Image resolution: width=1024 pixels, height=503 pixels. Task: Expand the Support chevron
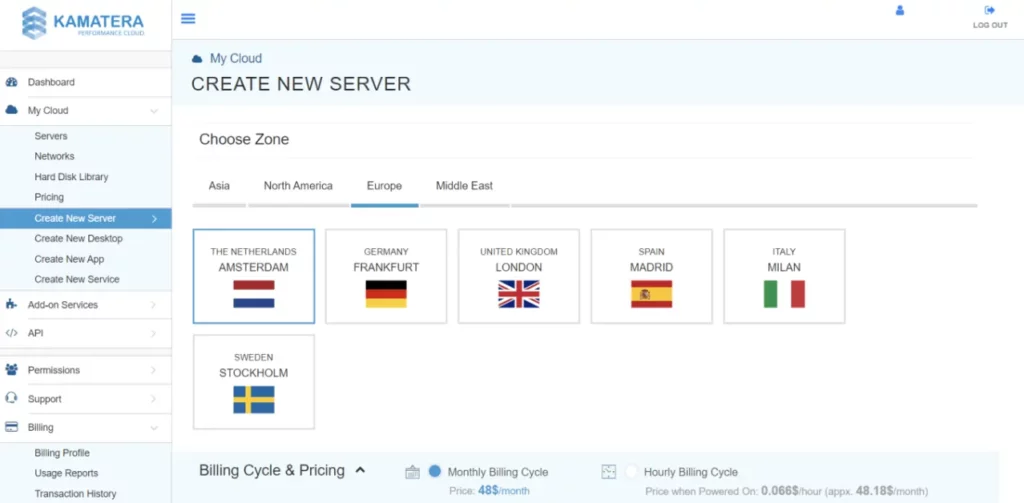[153, 398]
